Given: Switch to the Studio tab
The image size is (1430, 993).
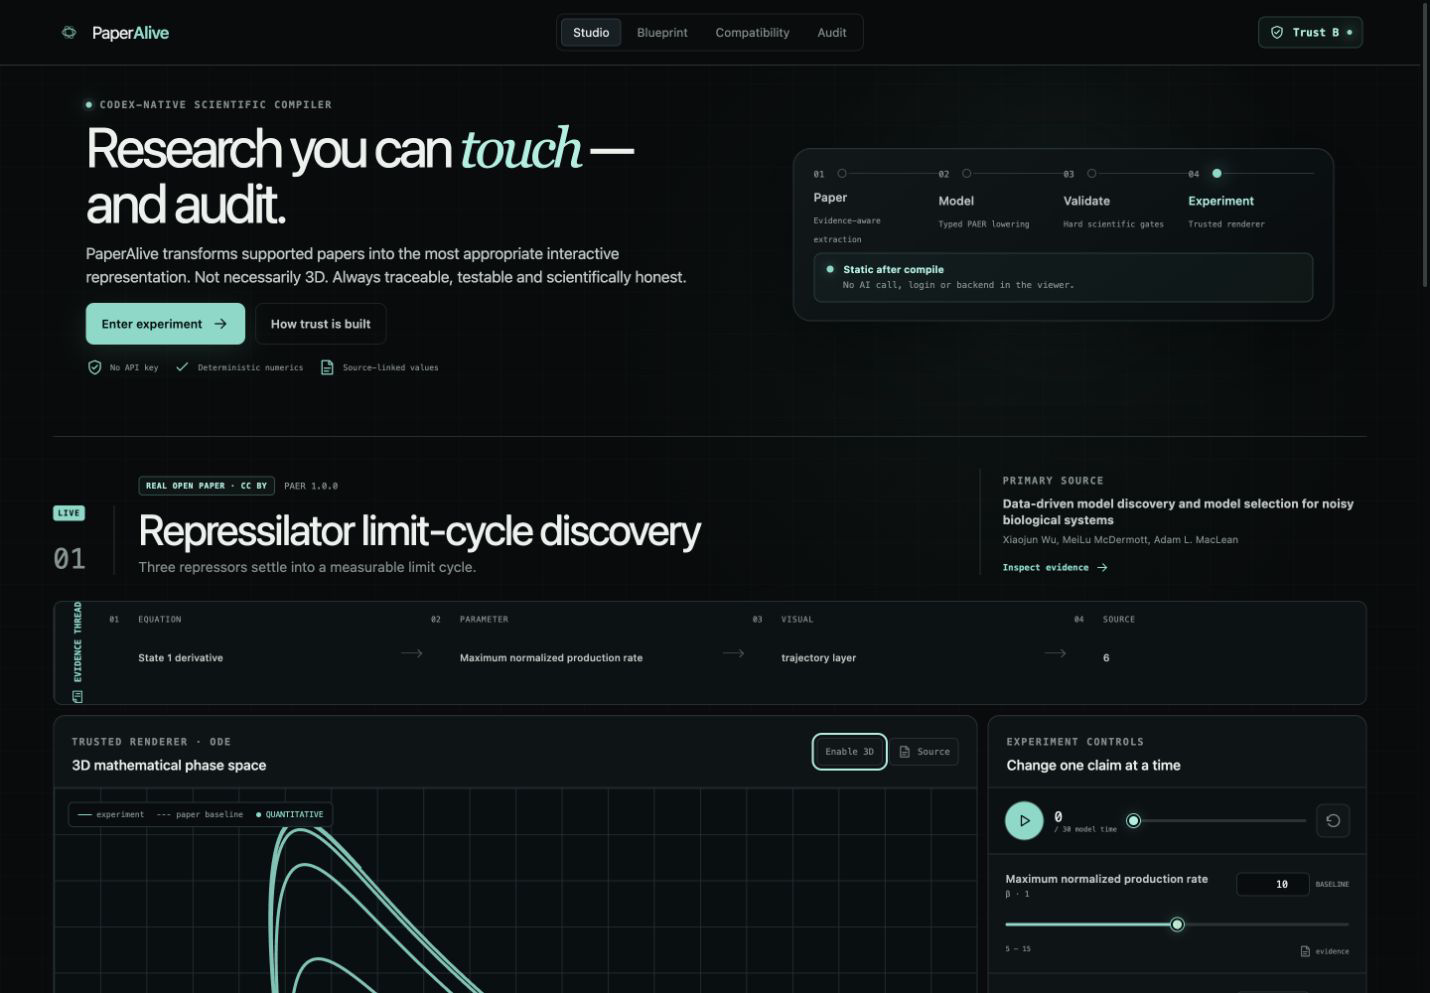Looking at the screenshot, I should tap(591, 33).
